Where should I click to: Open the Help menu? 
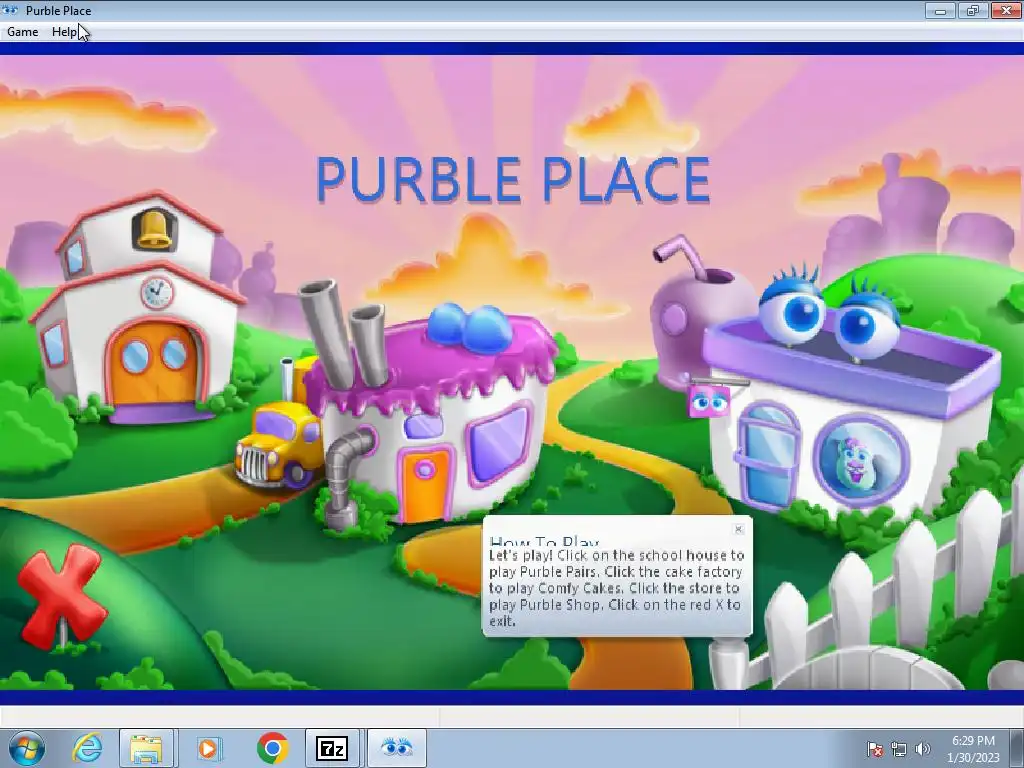point(64,31)
